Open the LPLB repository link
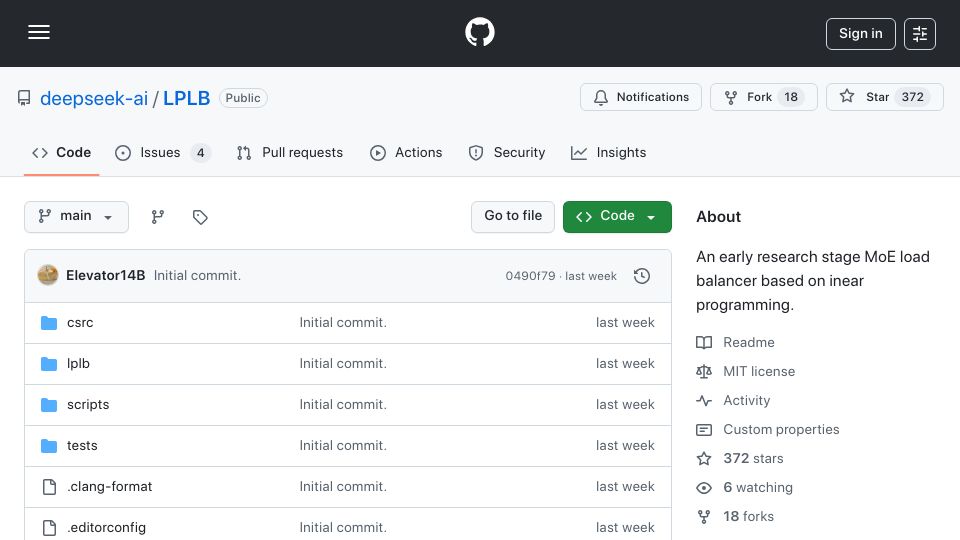 (x=186, y=98)
